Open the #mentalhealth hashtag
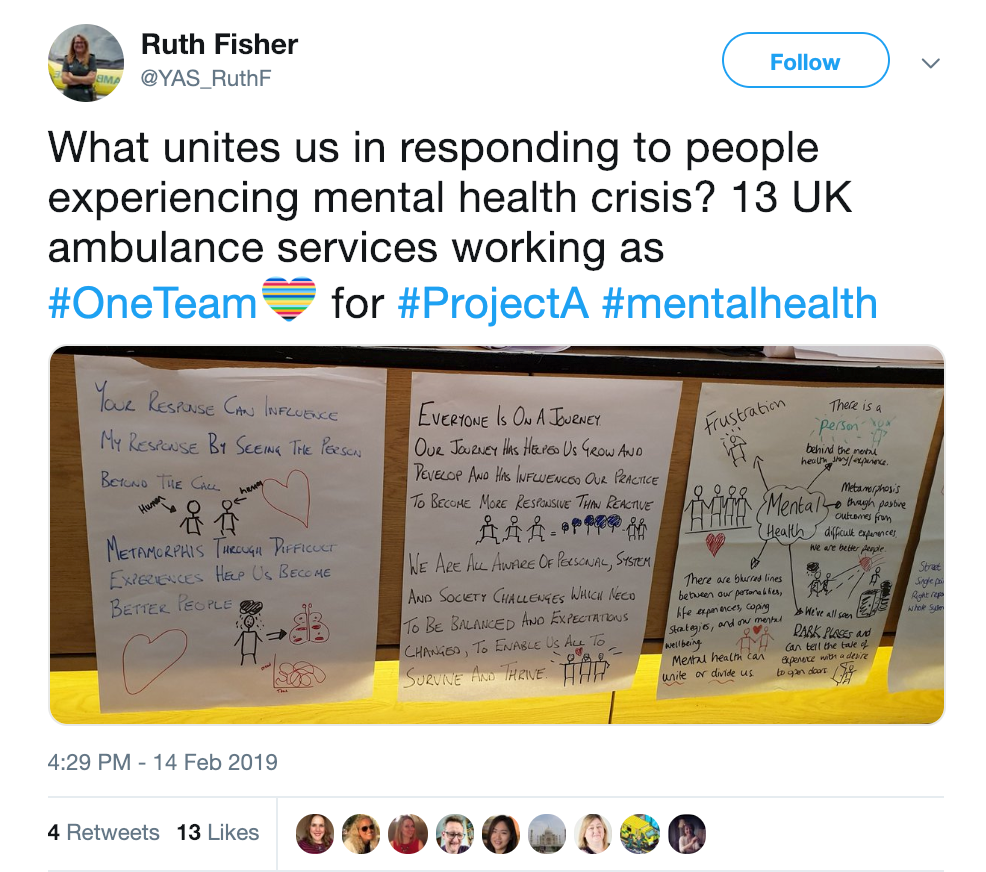986x872 pixels. pyautogui.click(x=740, y=303)
